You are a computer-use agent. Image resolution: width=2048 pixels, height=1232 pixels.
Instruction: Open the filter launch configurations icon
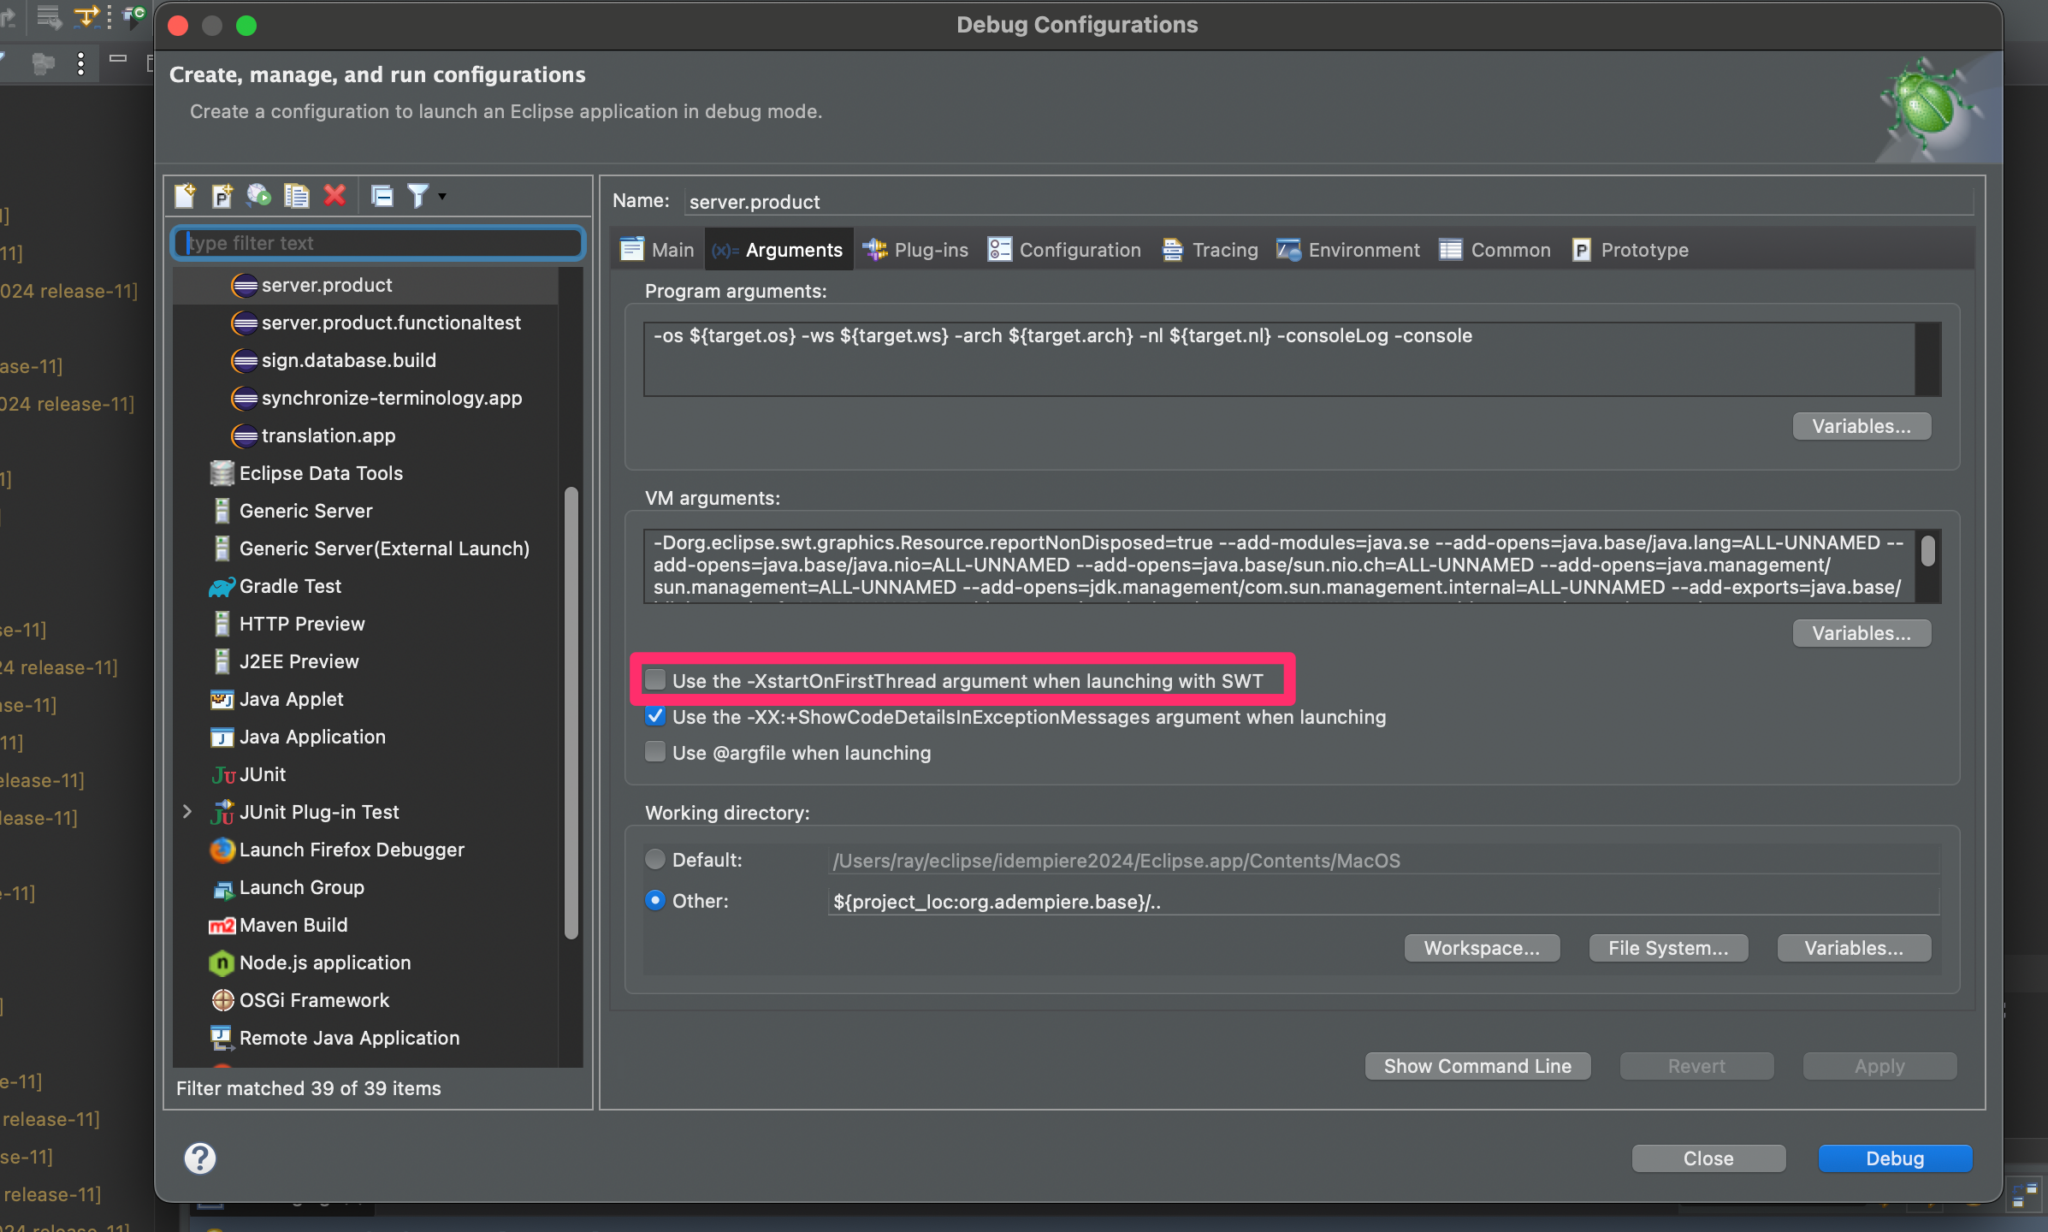coord(418,195)
